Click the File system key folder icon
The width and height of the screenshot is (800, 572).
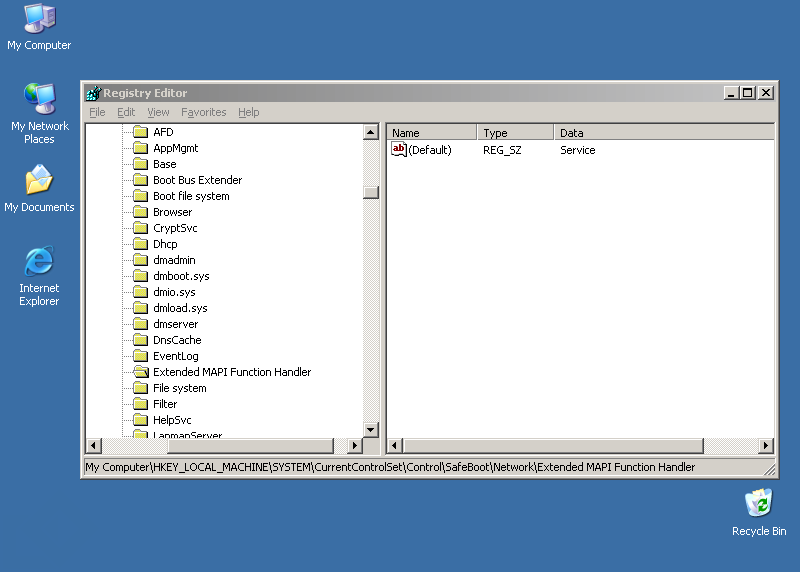[140, 388]
